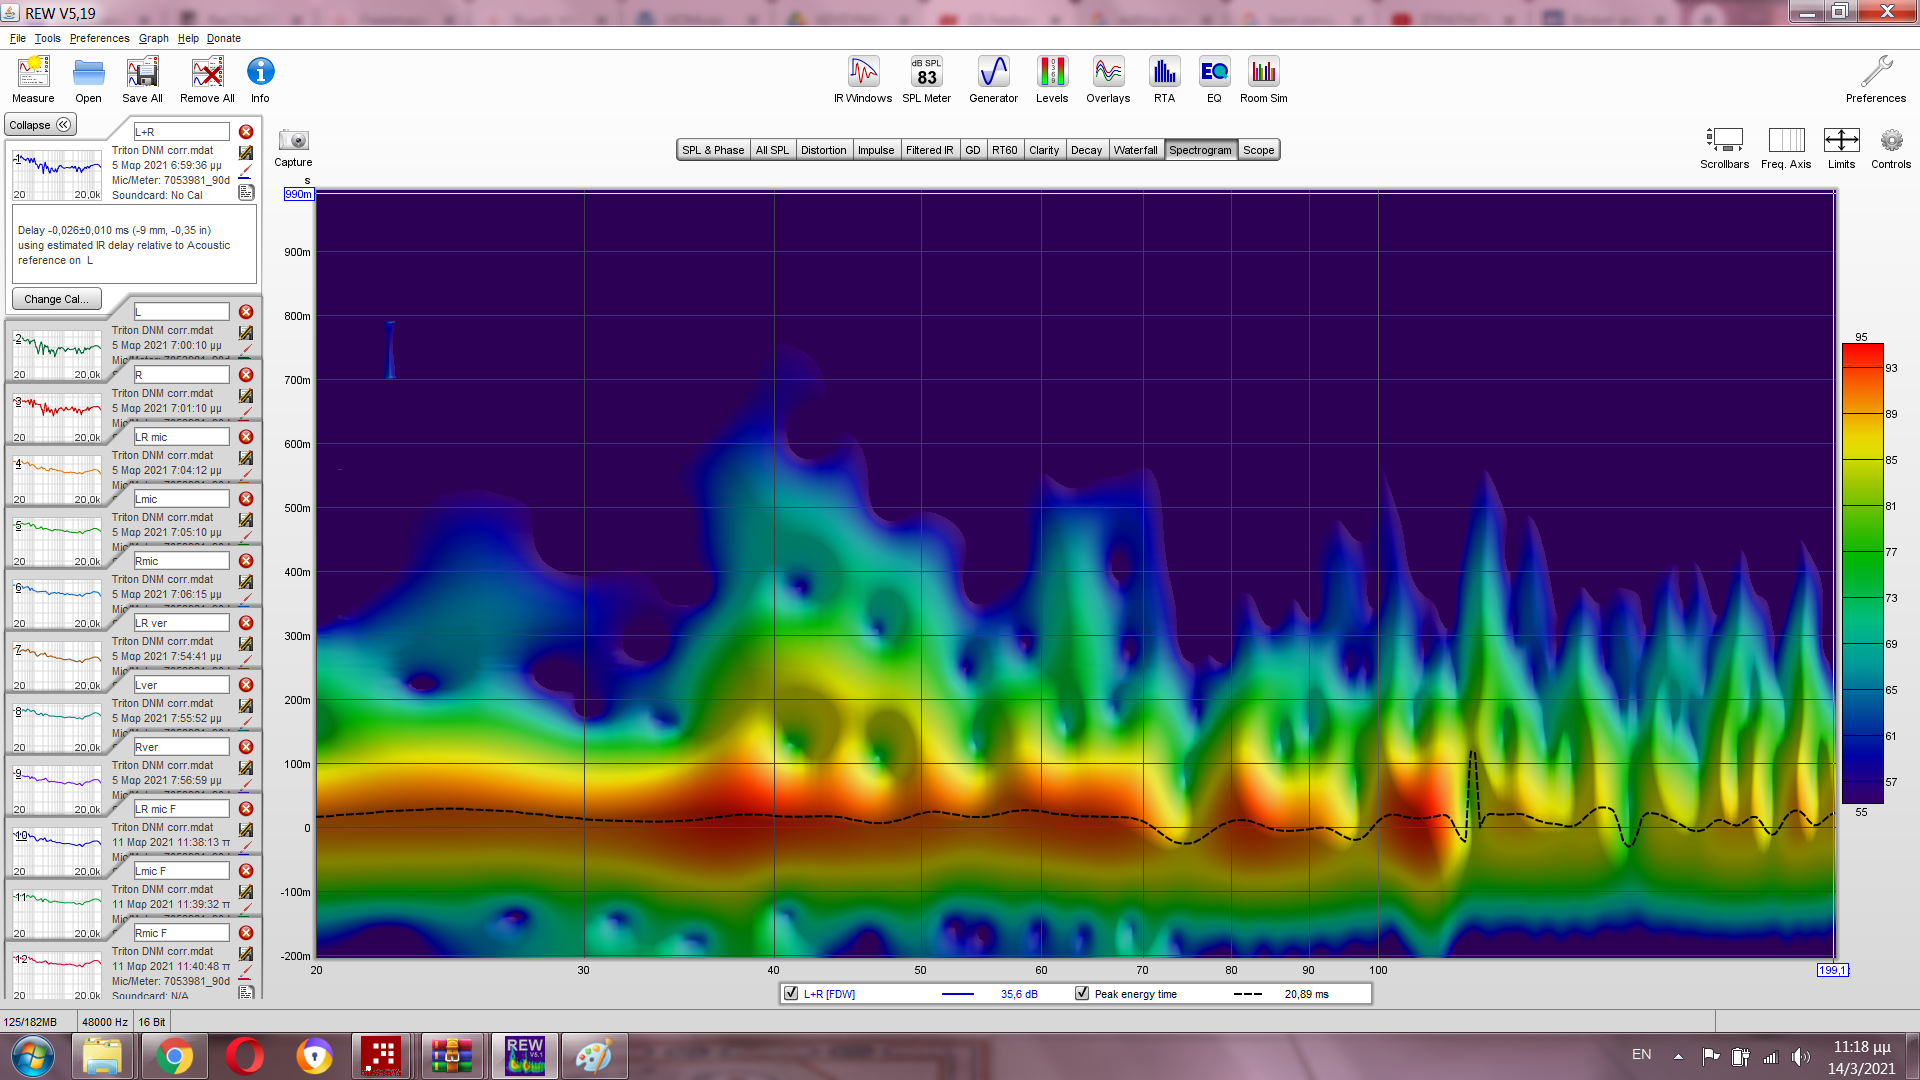Switch to the Waterfall tab
The image size is (1920, 1080).
1135,150
